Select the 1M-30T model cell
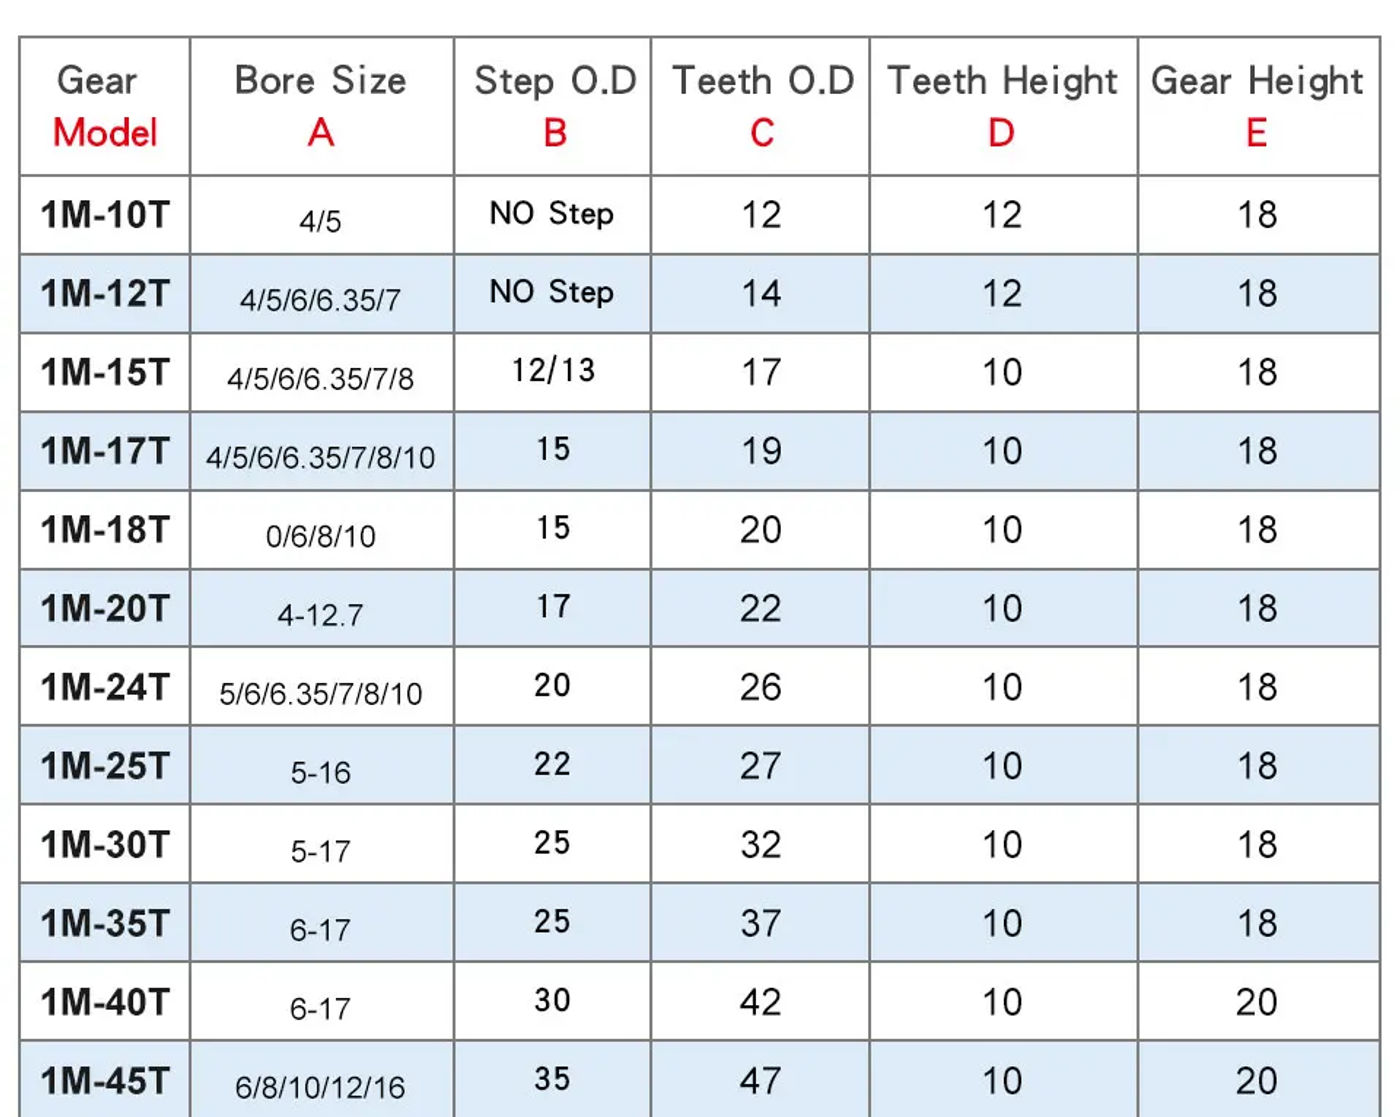The height and width of the screenshot is (1117, 1400). (105, 845)
